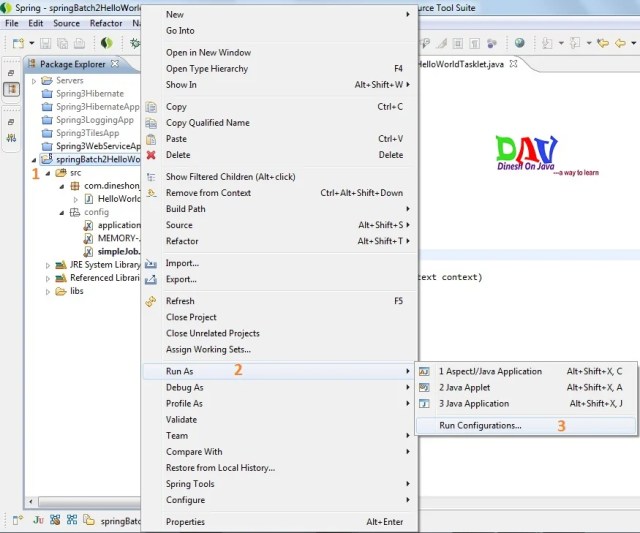Click the Save All toolbar icon
The width and height of the screenshot is (640, 533).
62,43
